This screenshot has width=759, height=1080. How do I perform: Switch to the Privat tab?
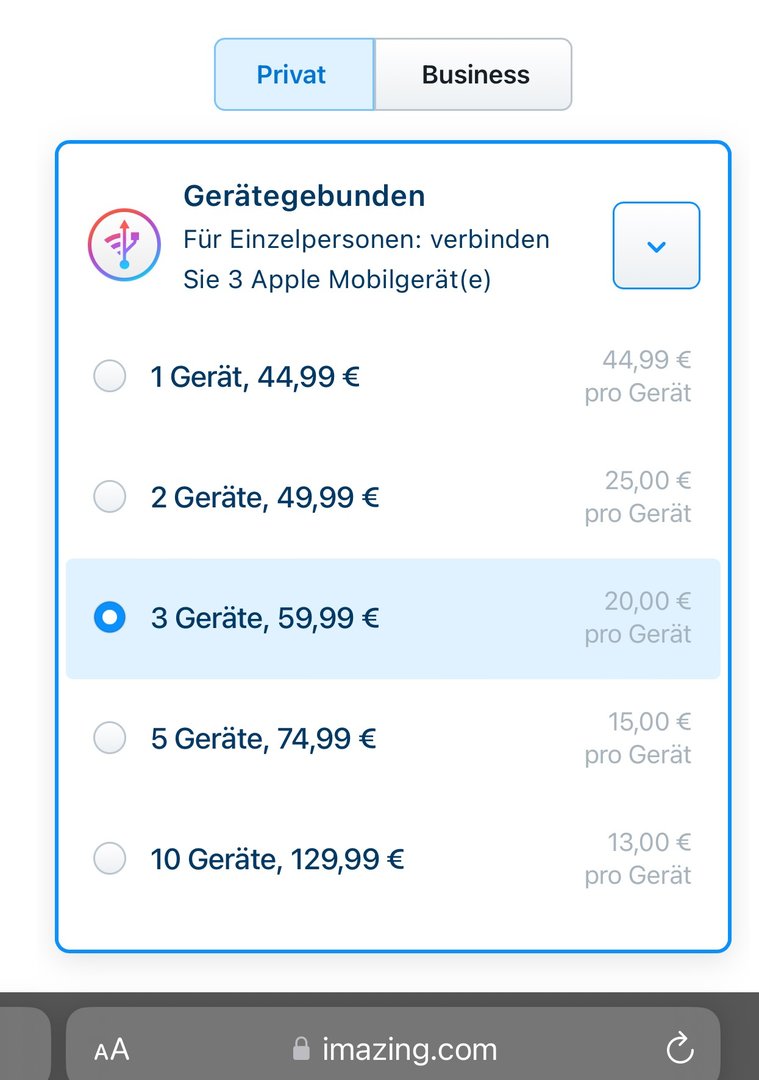pyautogui.click(x=294, y=74)
